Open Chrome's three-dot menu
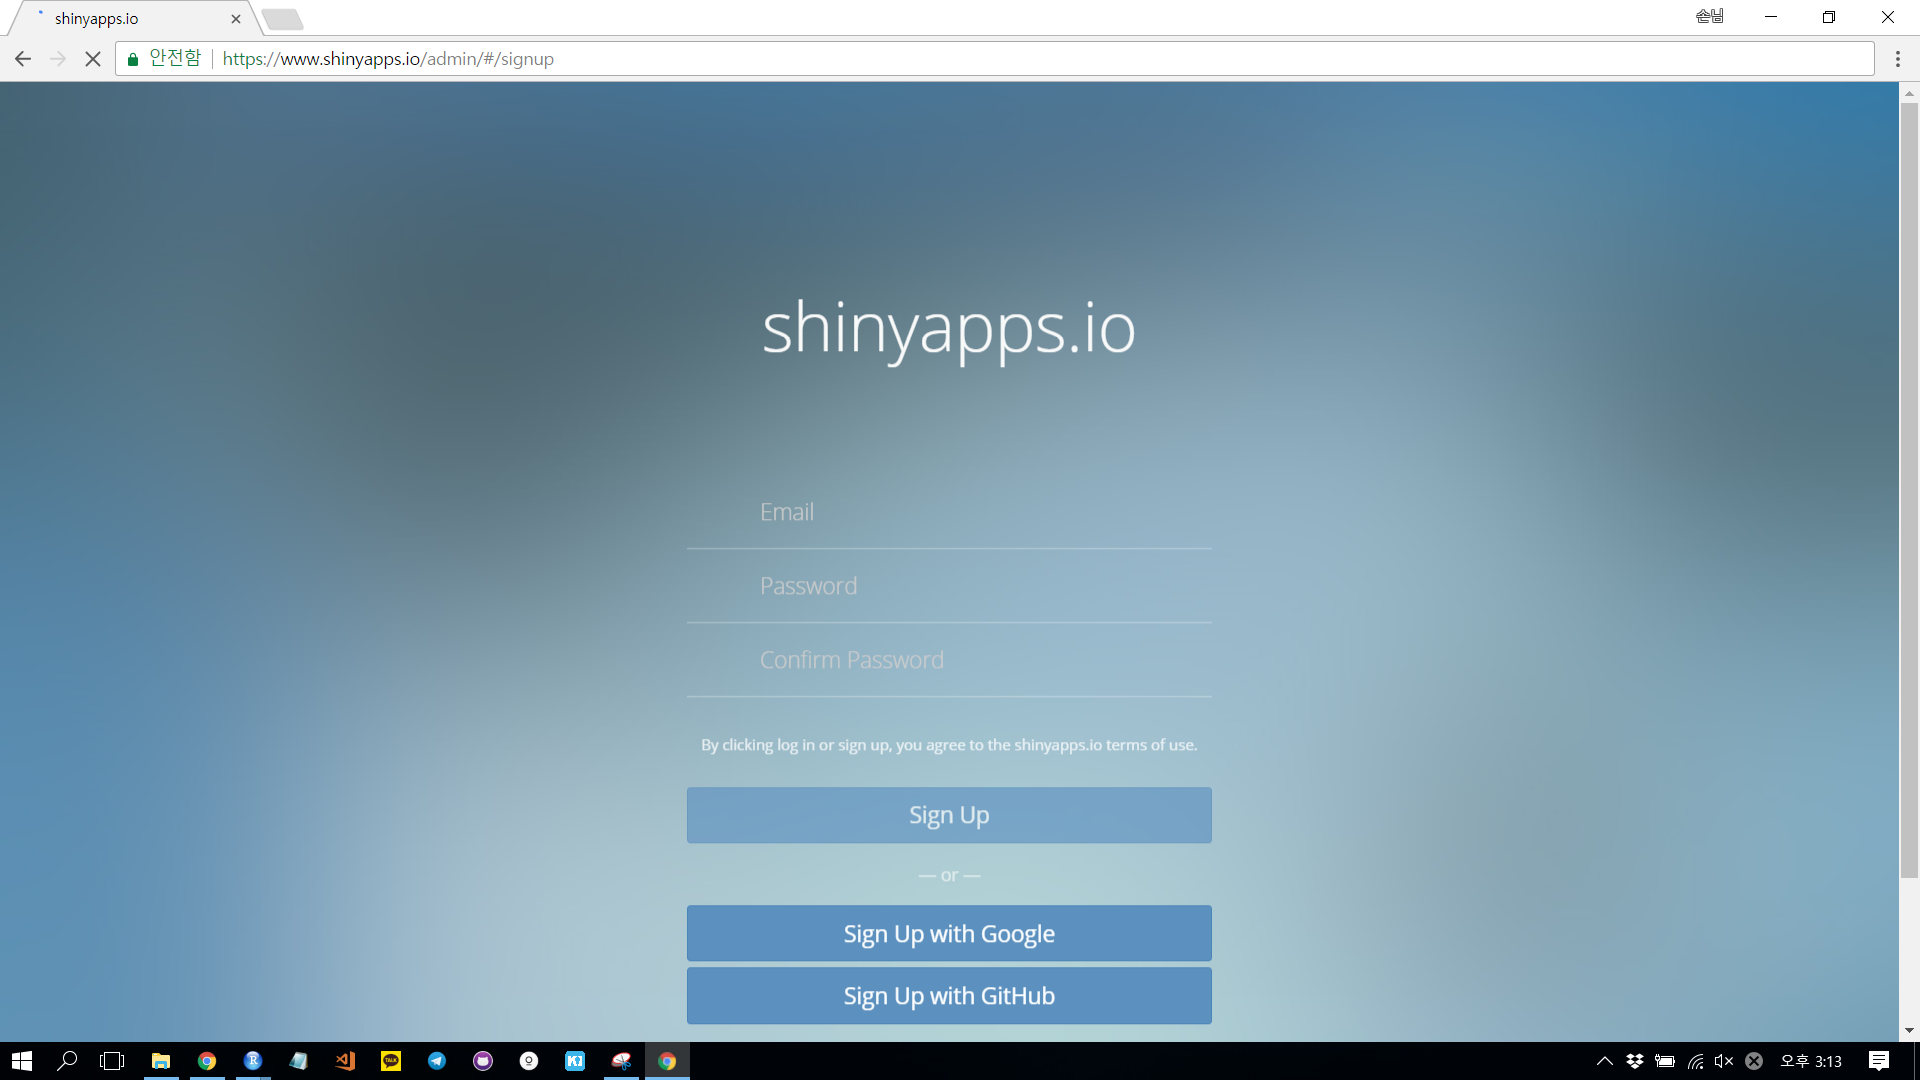The height and width of the screenshot is (1080, 1920). click(x=1897, y=59)
